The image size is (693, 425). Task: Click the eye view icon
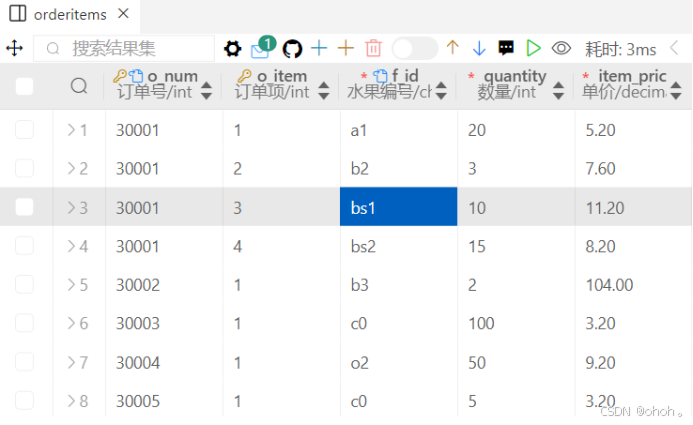click(561, 48)
